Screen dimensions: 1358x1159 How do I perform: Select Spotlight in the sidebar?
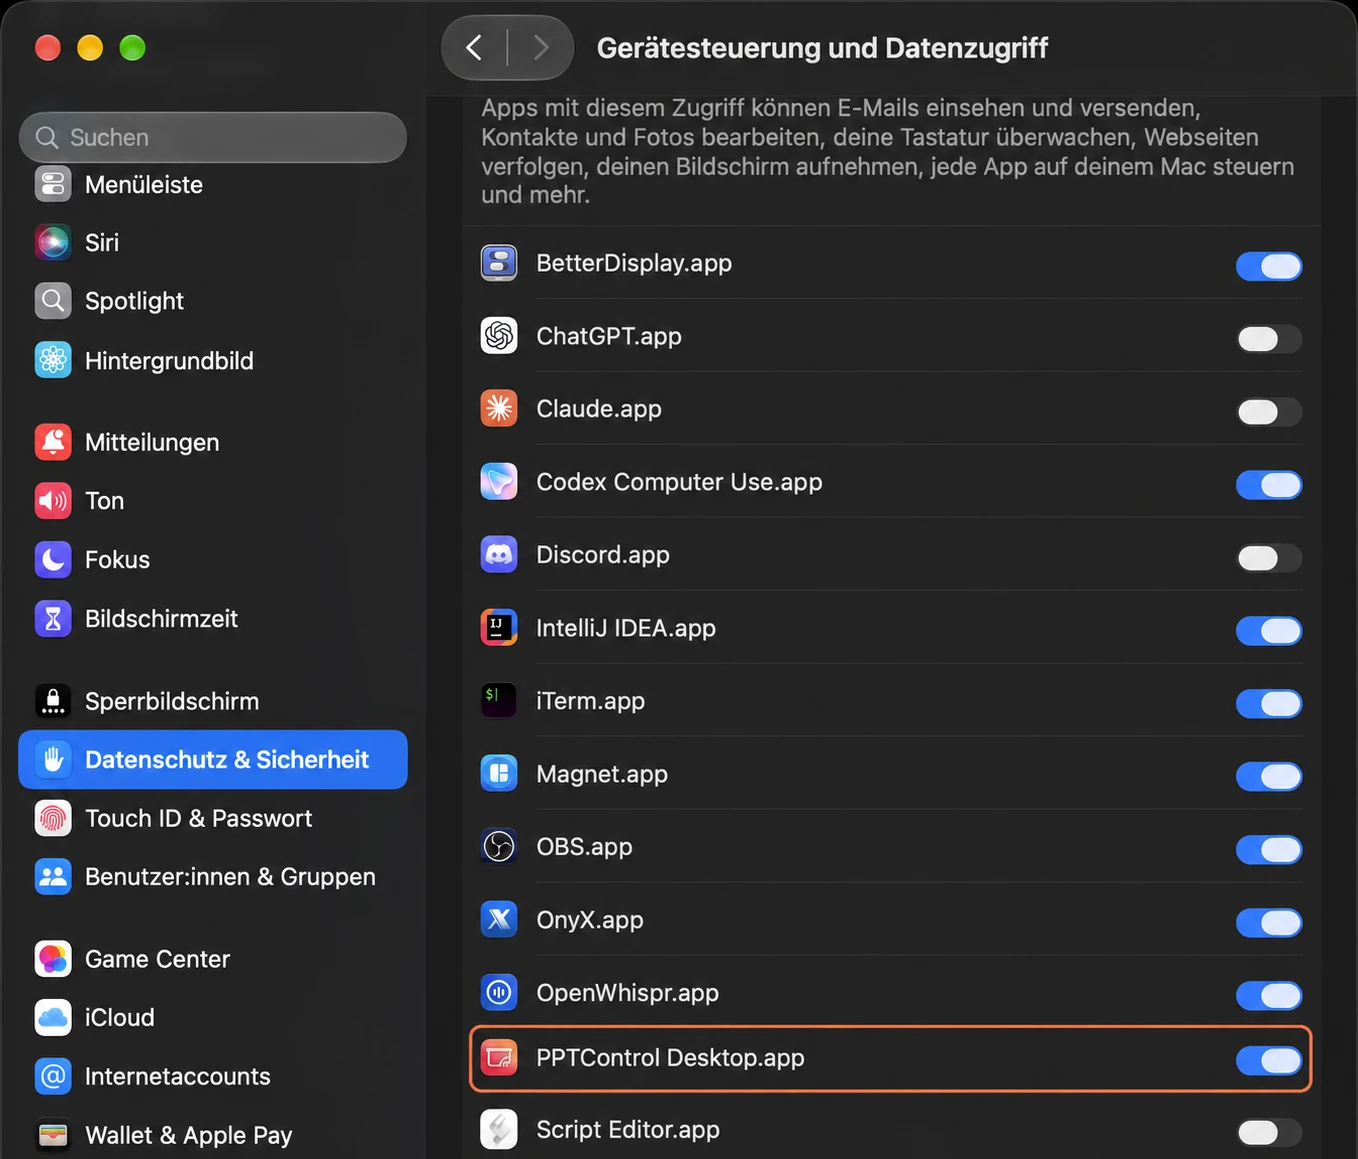pos(213,301)
